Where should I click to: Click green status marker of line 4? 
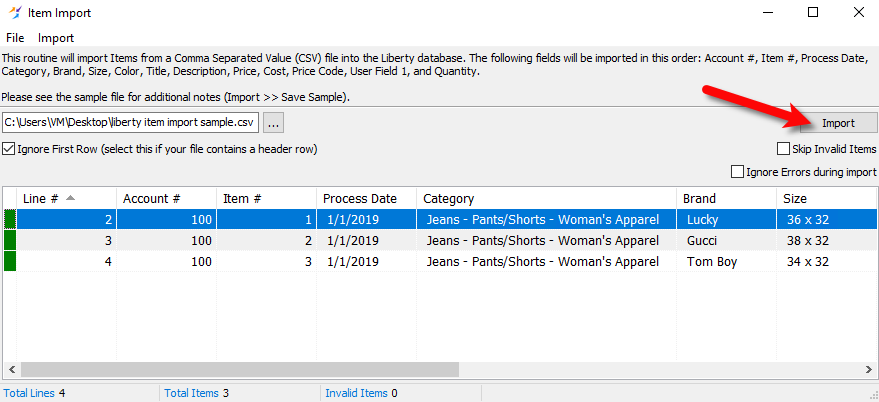pos(10,262)
